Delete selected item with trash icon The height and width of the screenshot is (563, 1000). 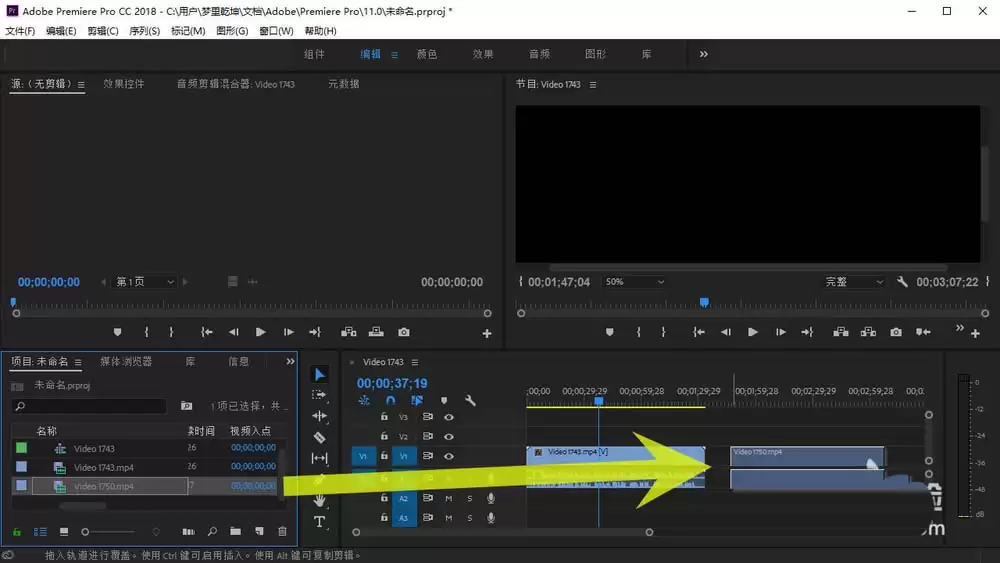[x=282, y=531]
